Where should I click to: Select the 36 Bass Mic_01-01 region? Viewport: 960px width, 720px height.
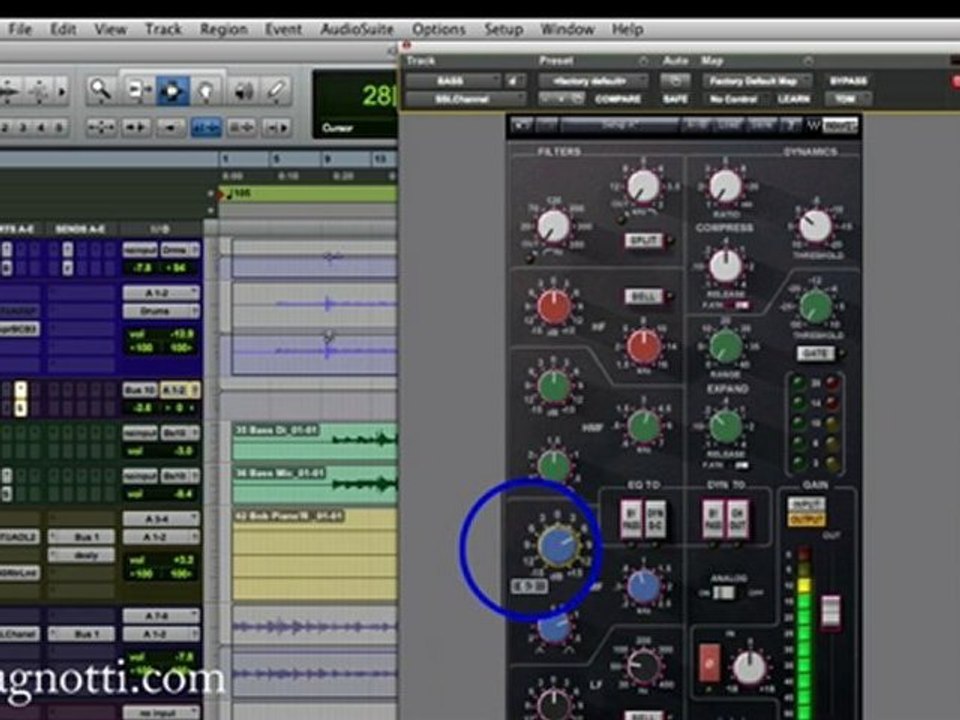(x=315, y=484)
